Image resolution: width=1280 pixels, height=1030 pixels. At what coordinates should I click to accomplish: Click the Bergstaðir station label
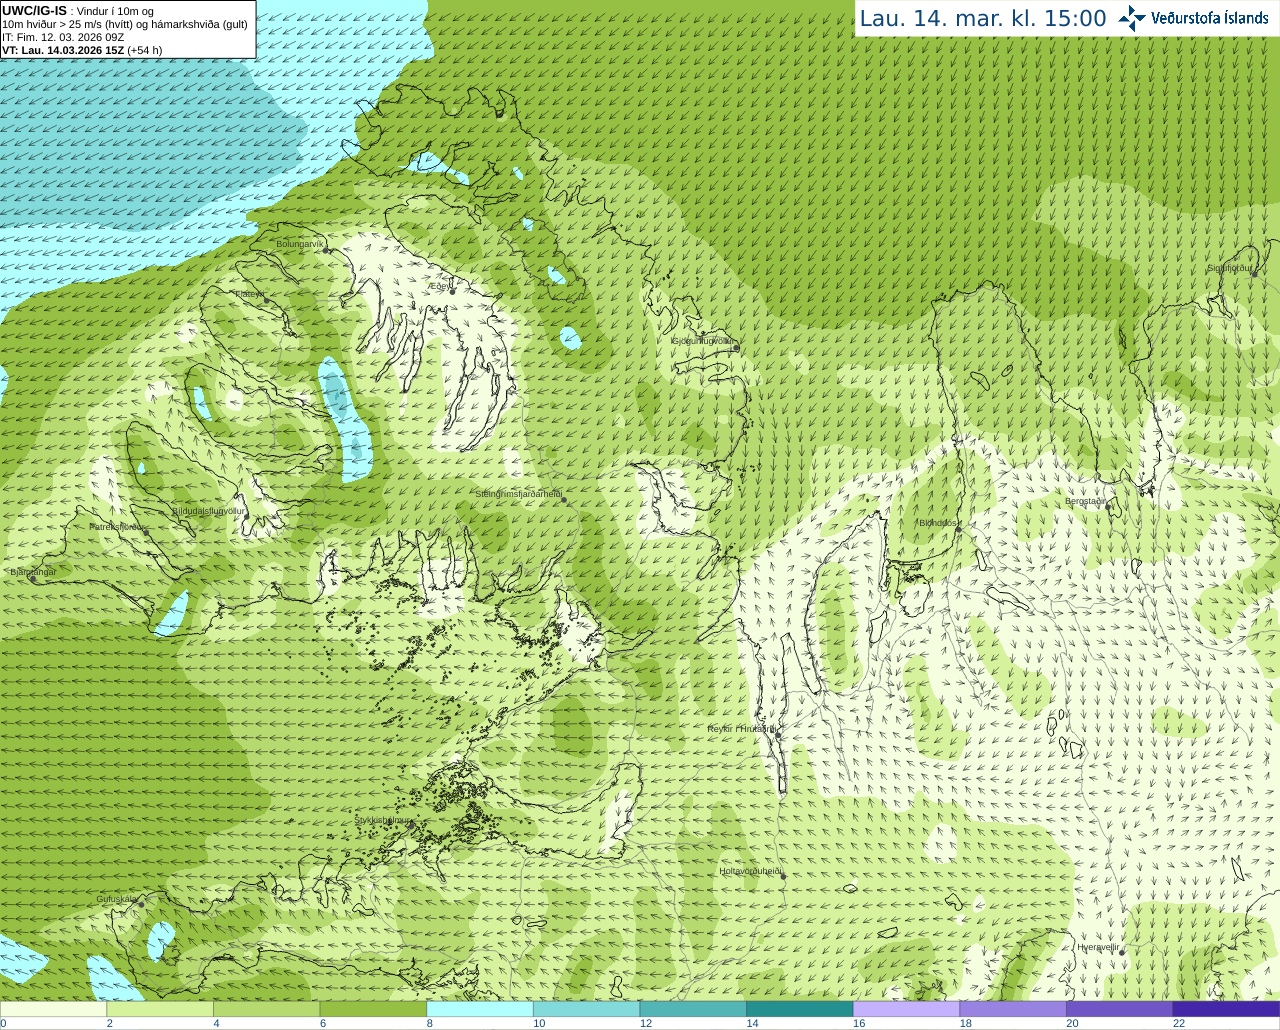[1086, 501]
